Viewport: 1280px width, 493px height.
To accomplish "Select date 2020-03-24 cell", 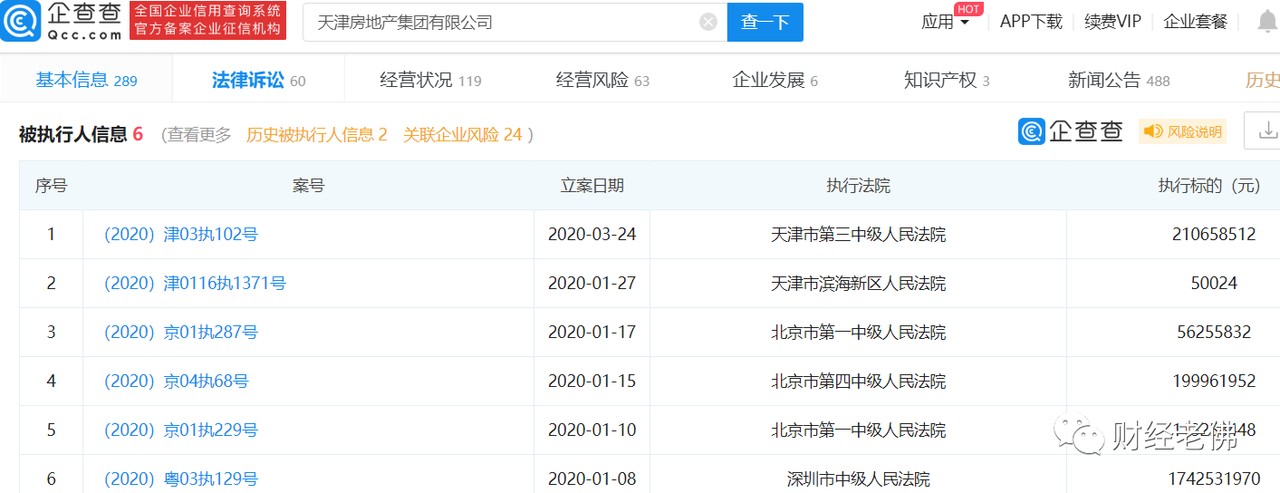I will coord(592,234).
